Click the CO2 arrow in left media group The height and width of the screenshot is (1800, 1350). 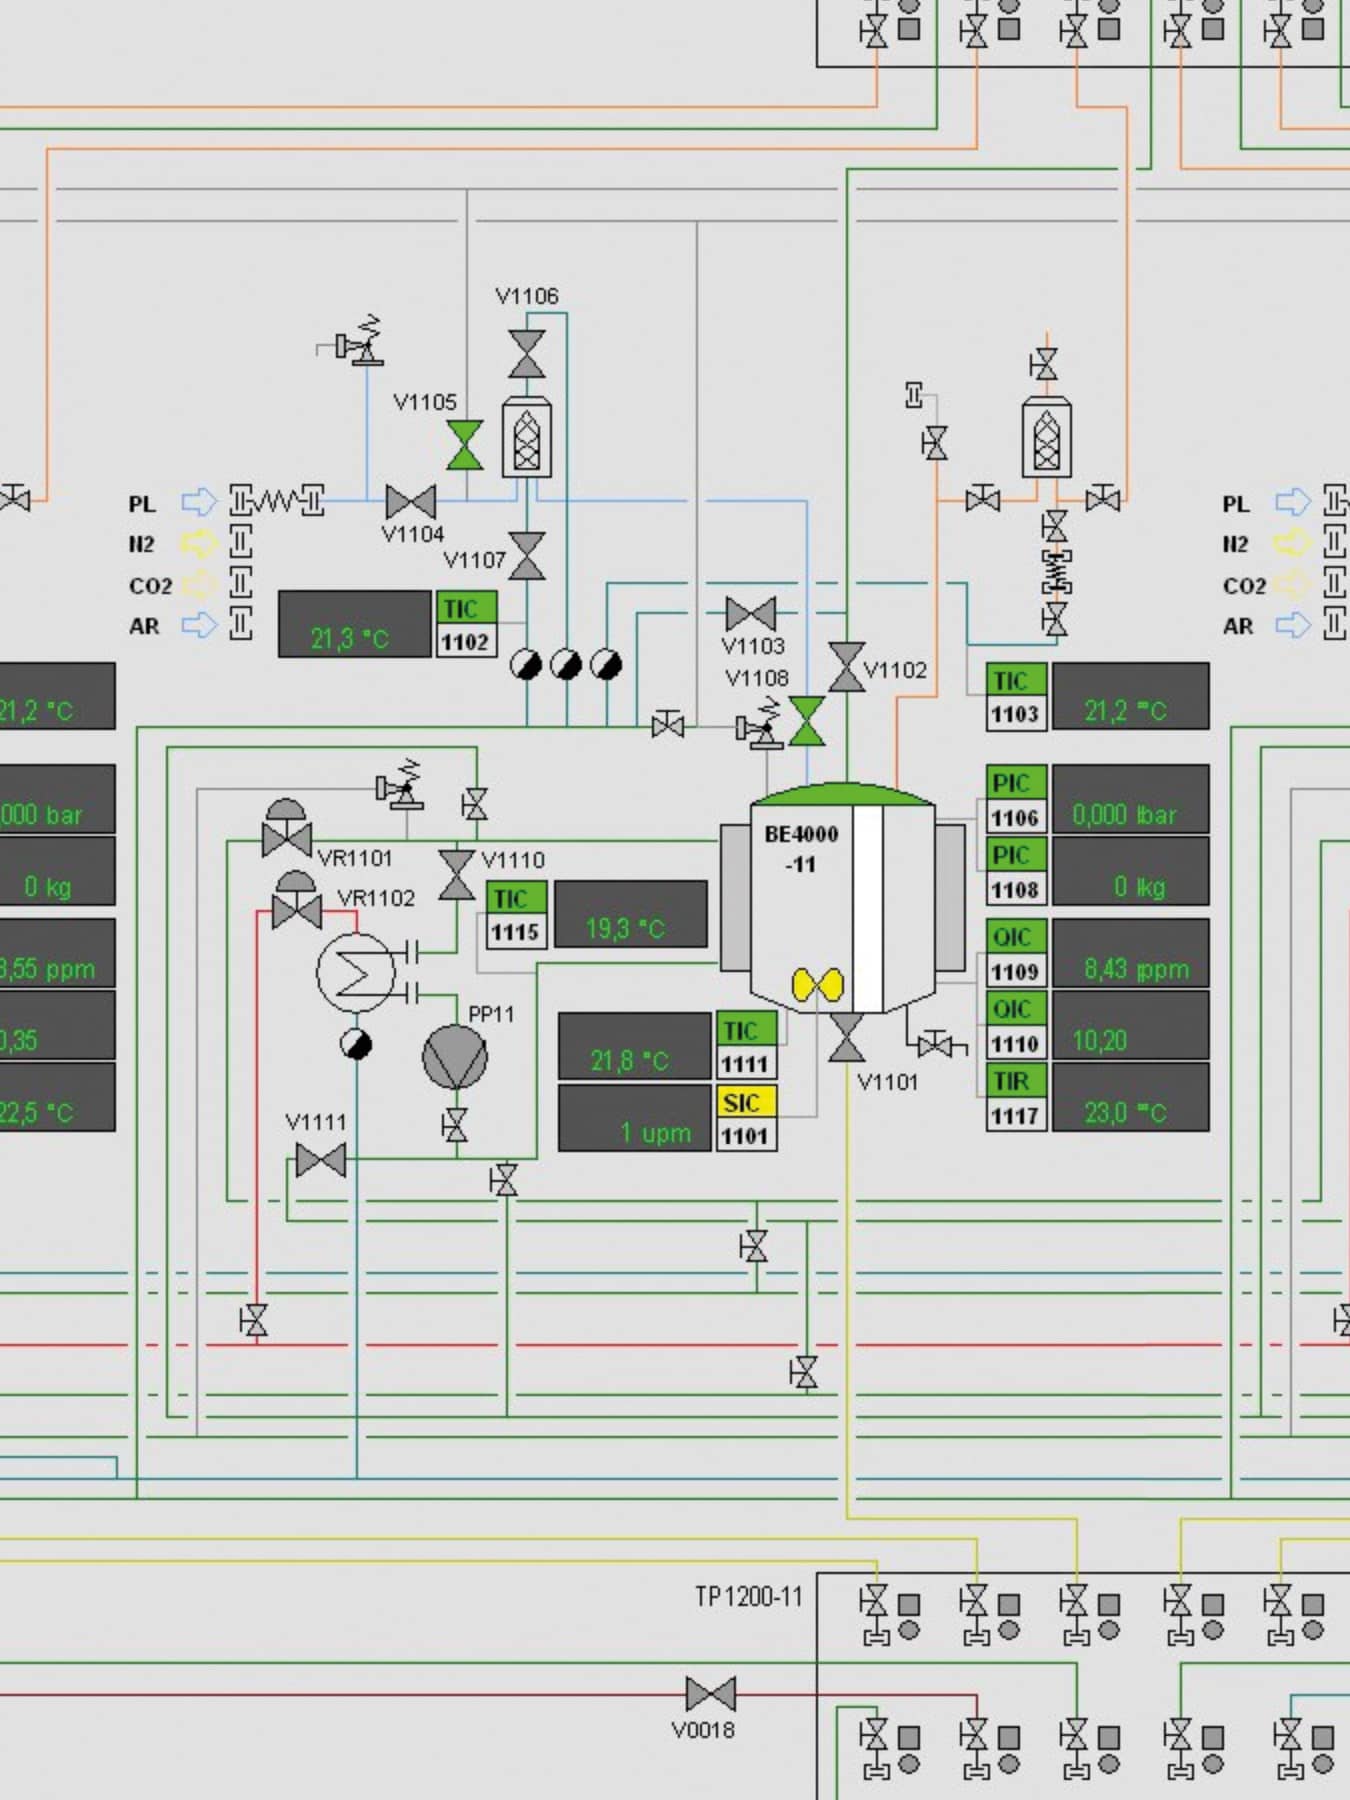[199, 584]
